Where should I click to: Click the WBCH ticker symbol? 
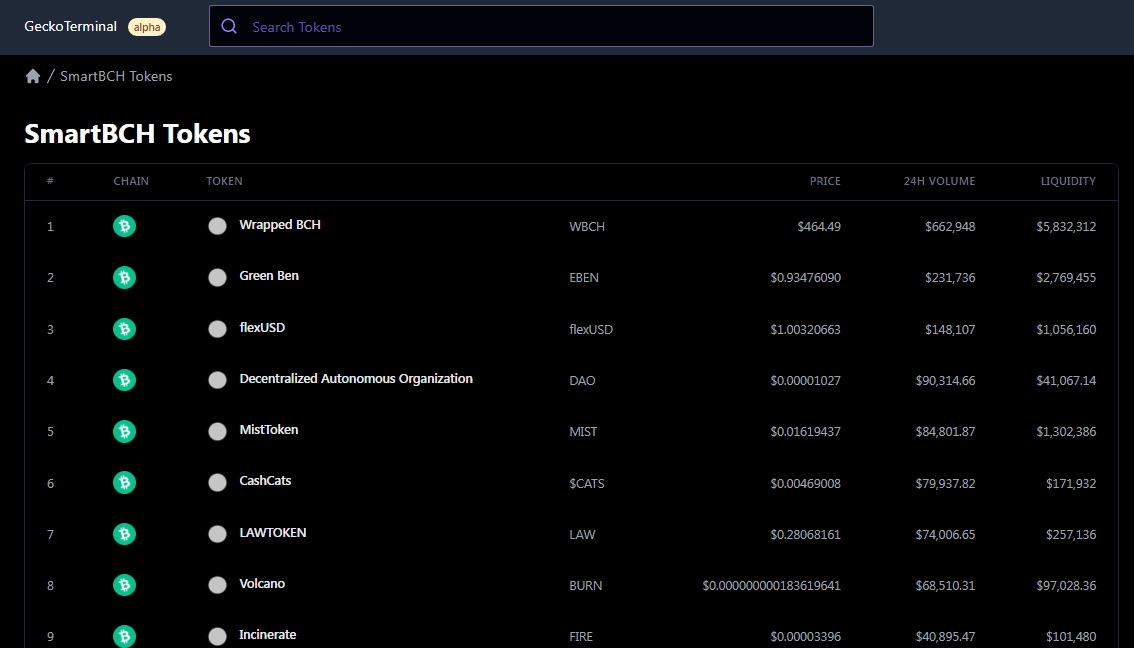pos(587,226)
